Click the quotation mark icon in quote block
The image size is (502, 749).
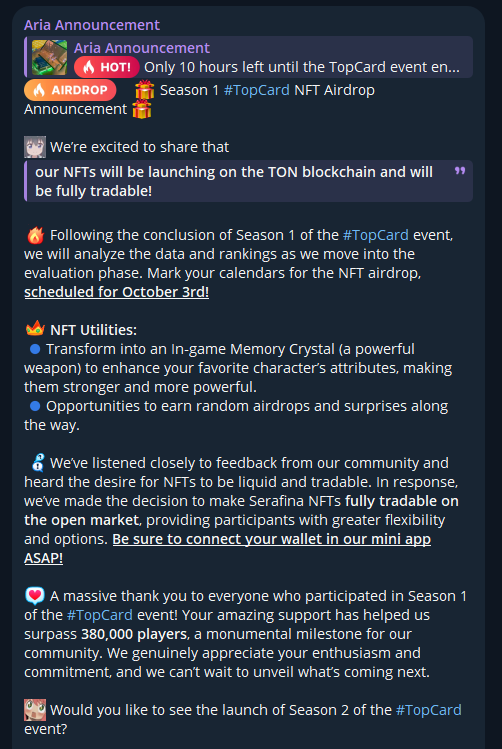[x=460, y=171]
